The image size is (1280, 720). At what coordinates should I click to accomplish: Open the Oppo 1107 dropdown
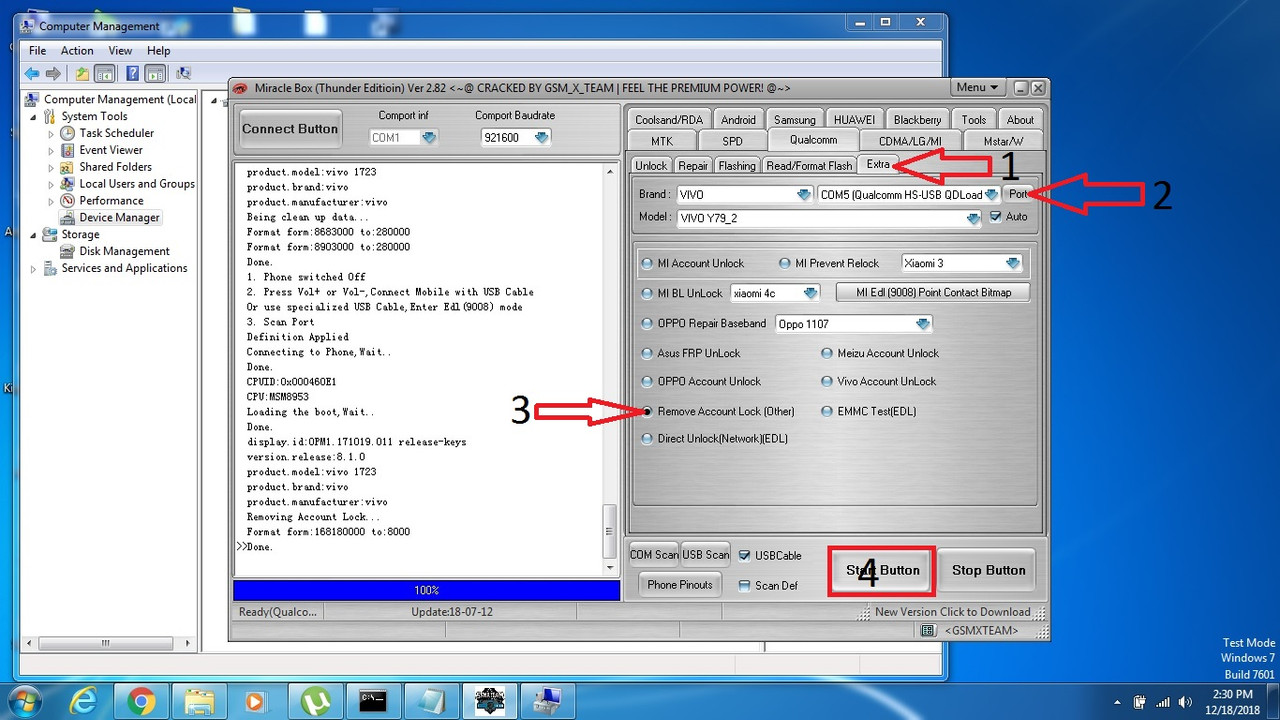tap(923, 324)
